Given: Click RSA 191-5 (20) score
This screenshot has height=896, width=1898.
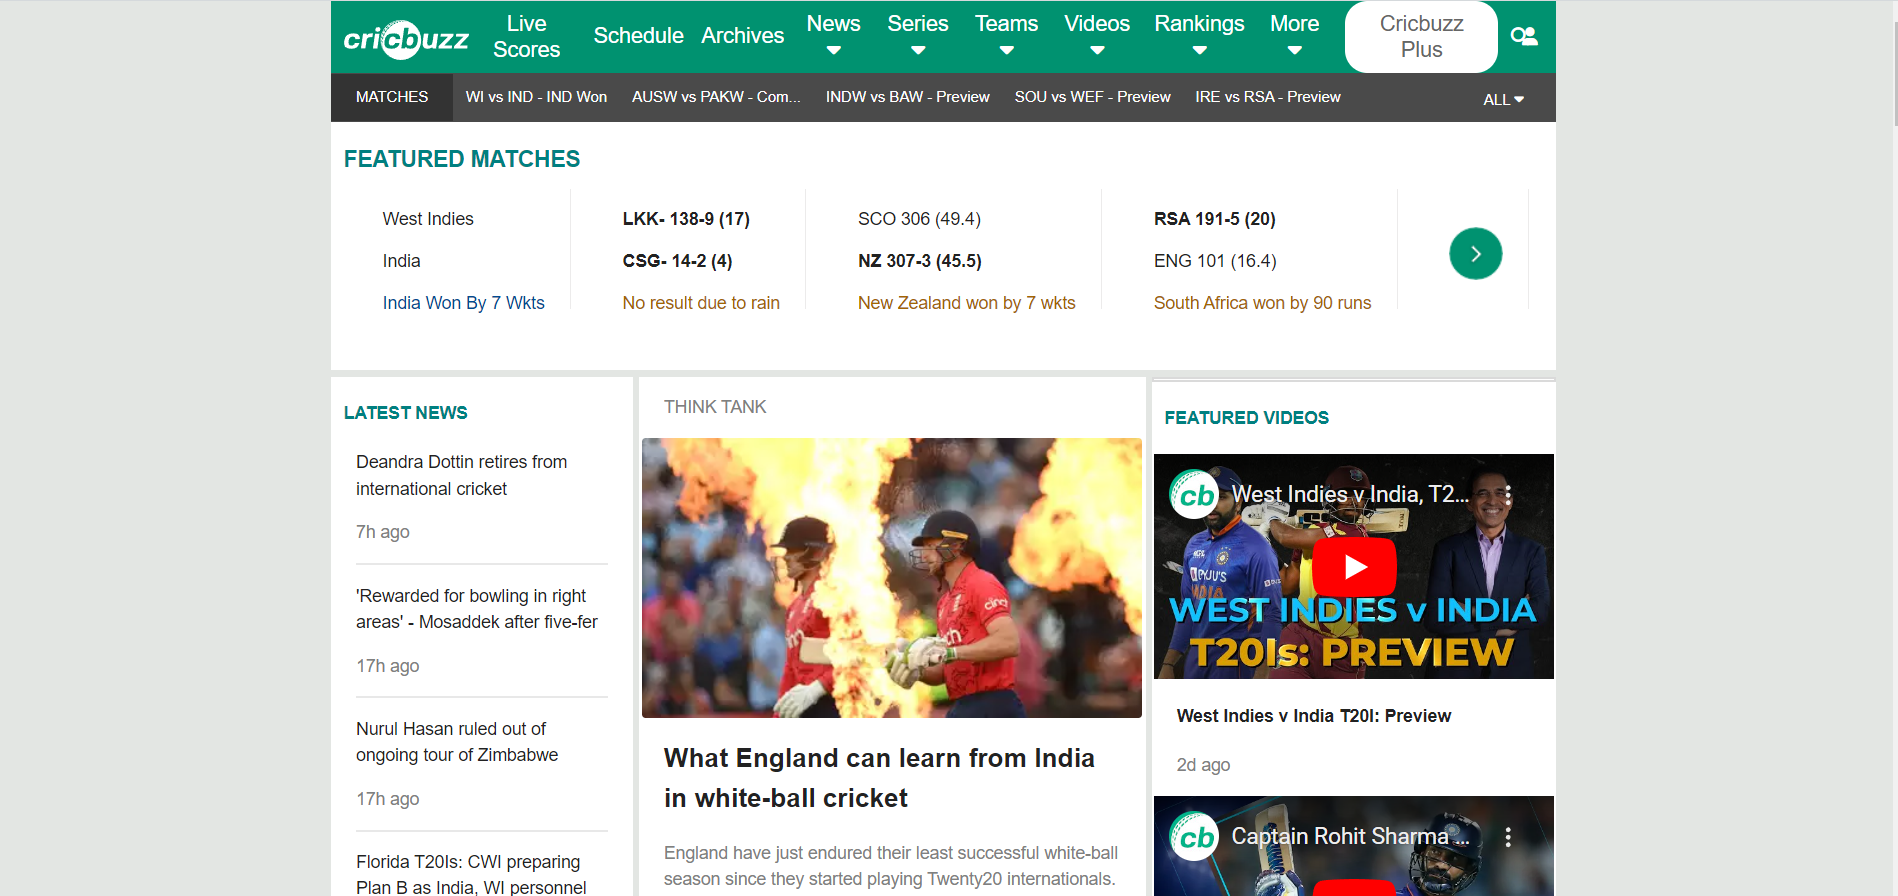Looking at the screenshot, I should [1214, 219].
